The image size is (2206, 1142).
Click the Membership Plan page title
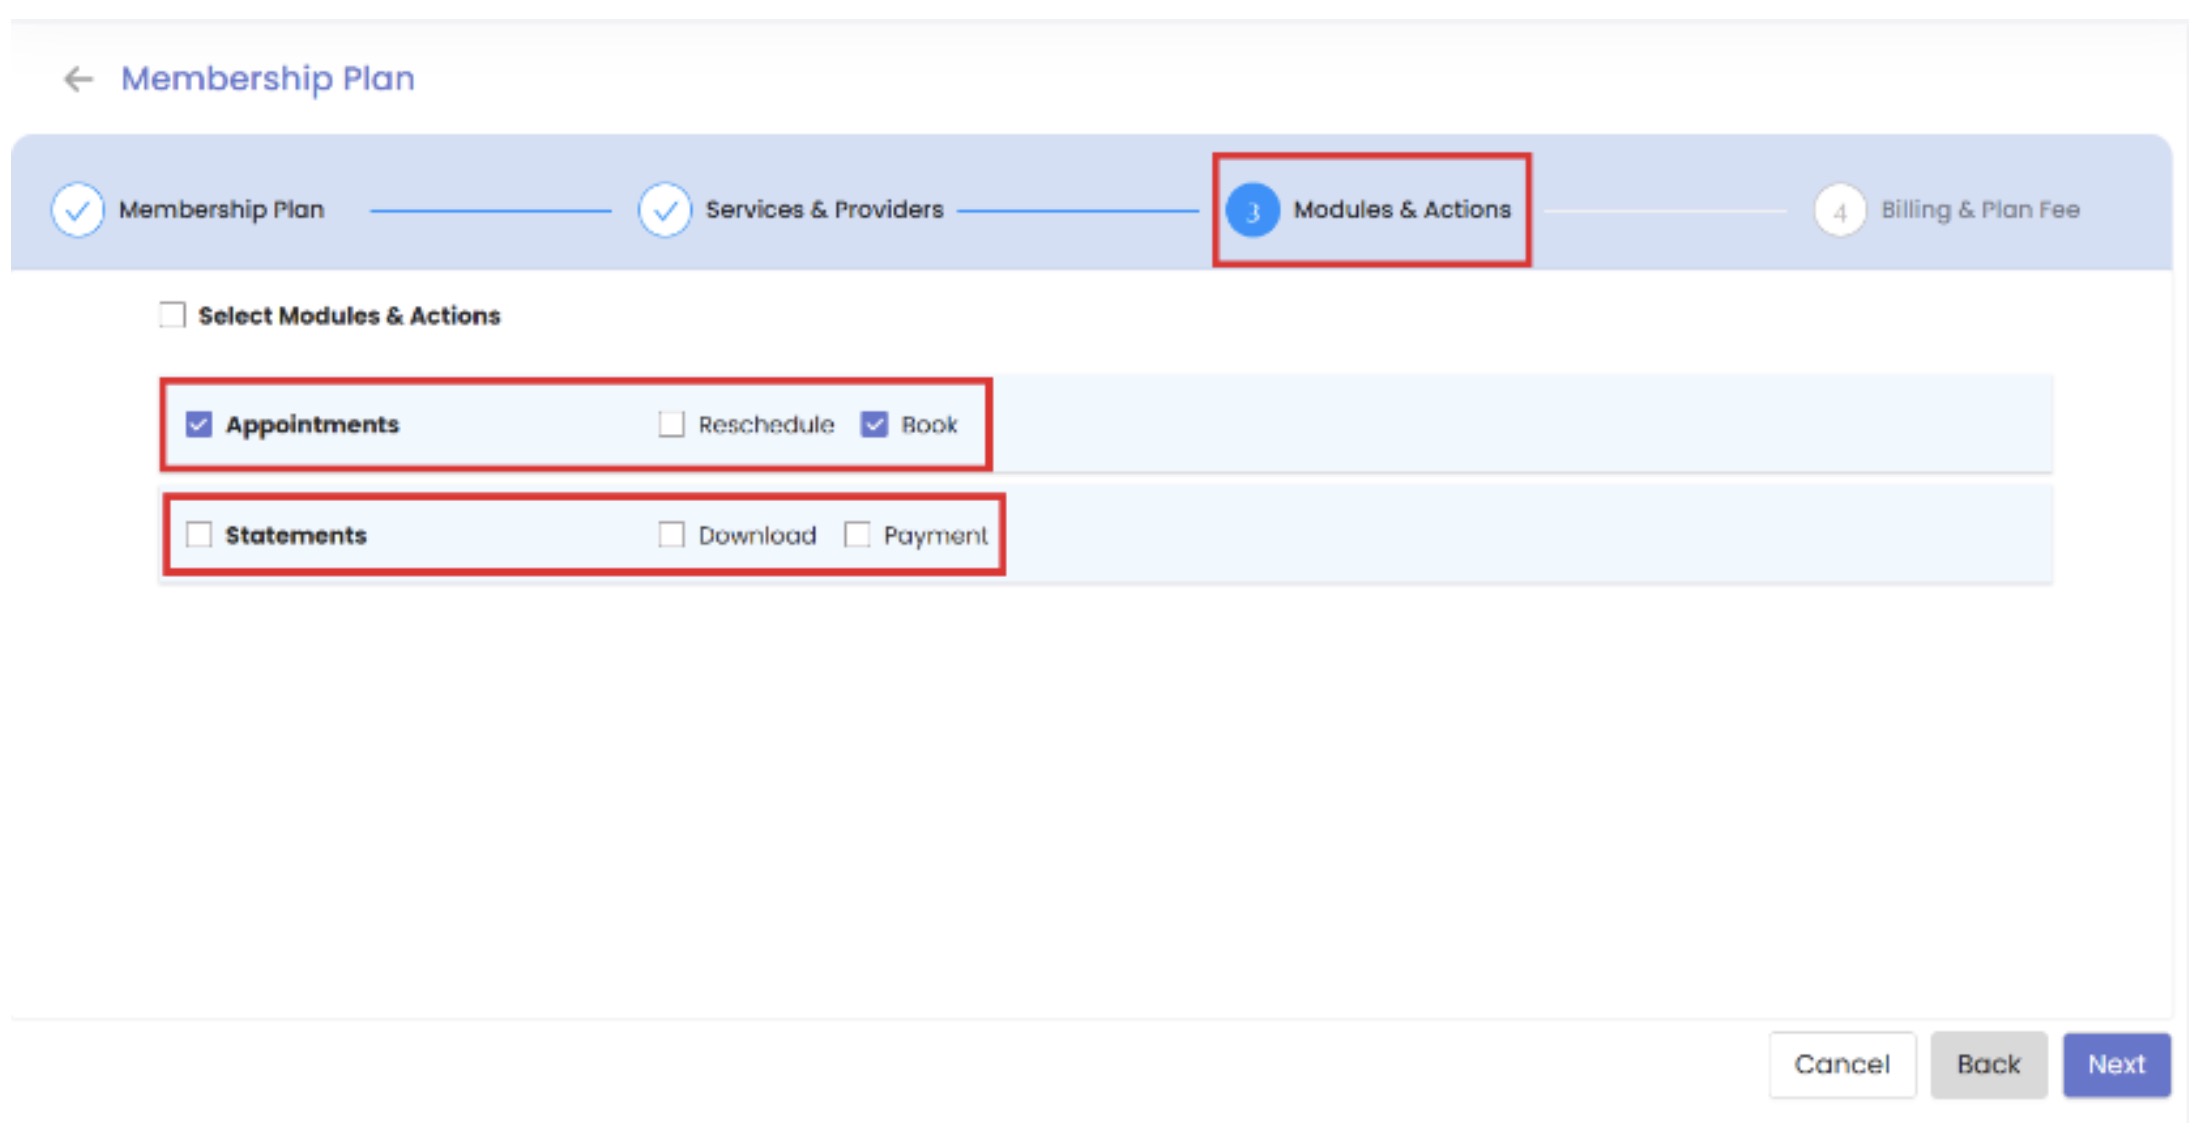pyautogui.click(x=268, y=79)
